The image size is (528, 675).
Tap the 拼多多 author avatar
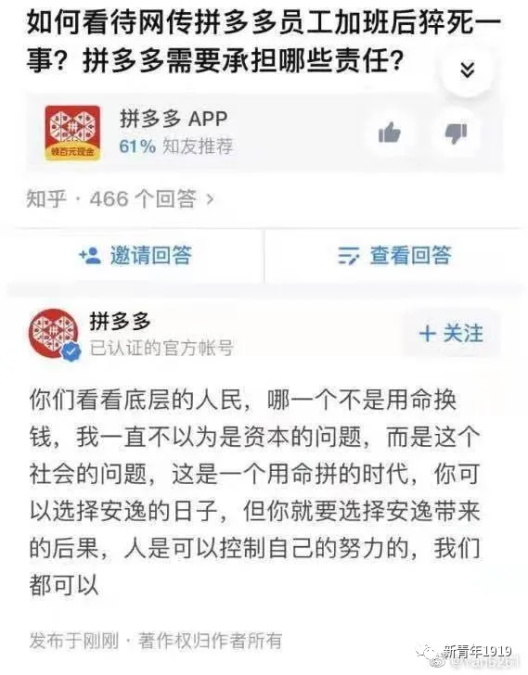click(54, 334)
